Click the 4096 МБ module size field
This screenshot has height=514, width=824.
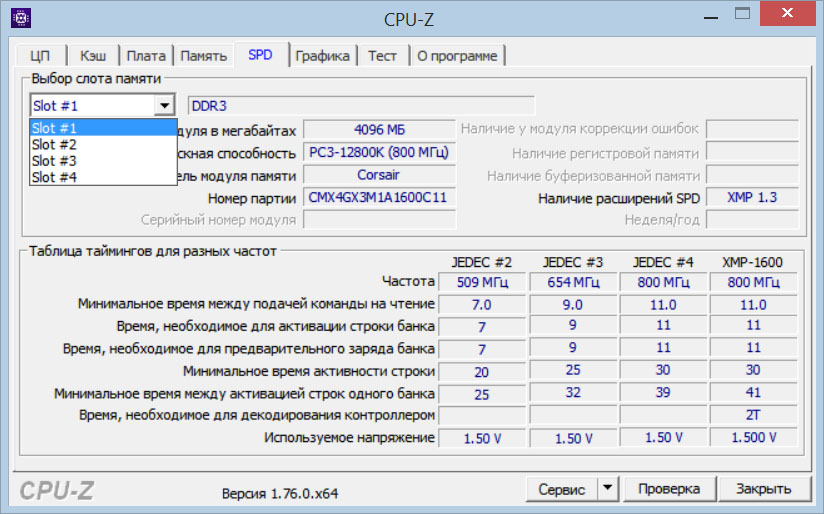379,129
